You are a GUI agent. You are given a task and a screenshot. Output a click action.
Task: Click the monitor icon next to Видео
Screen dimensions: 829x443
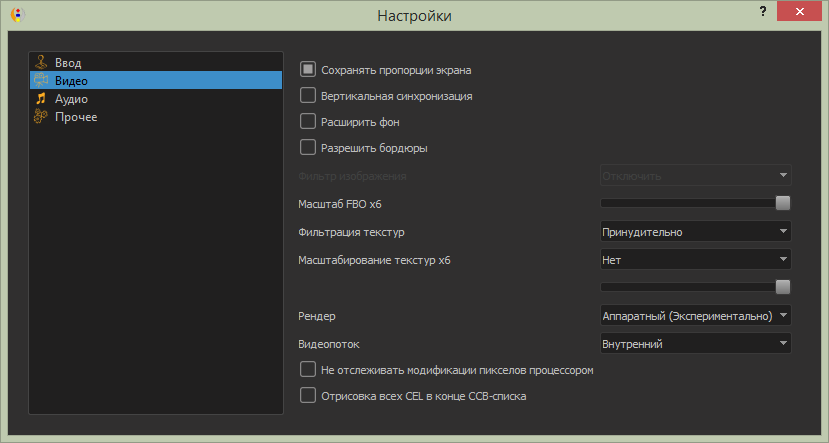tap(41, 81)
